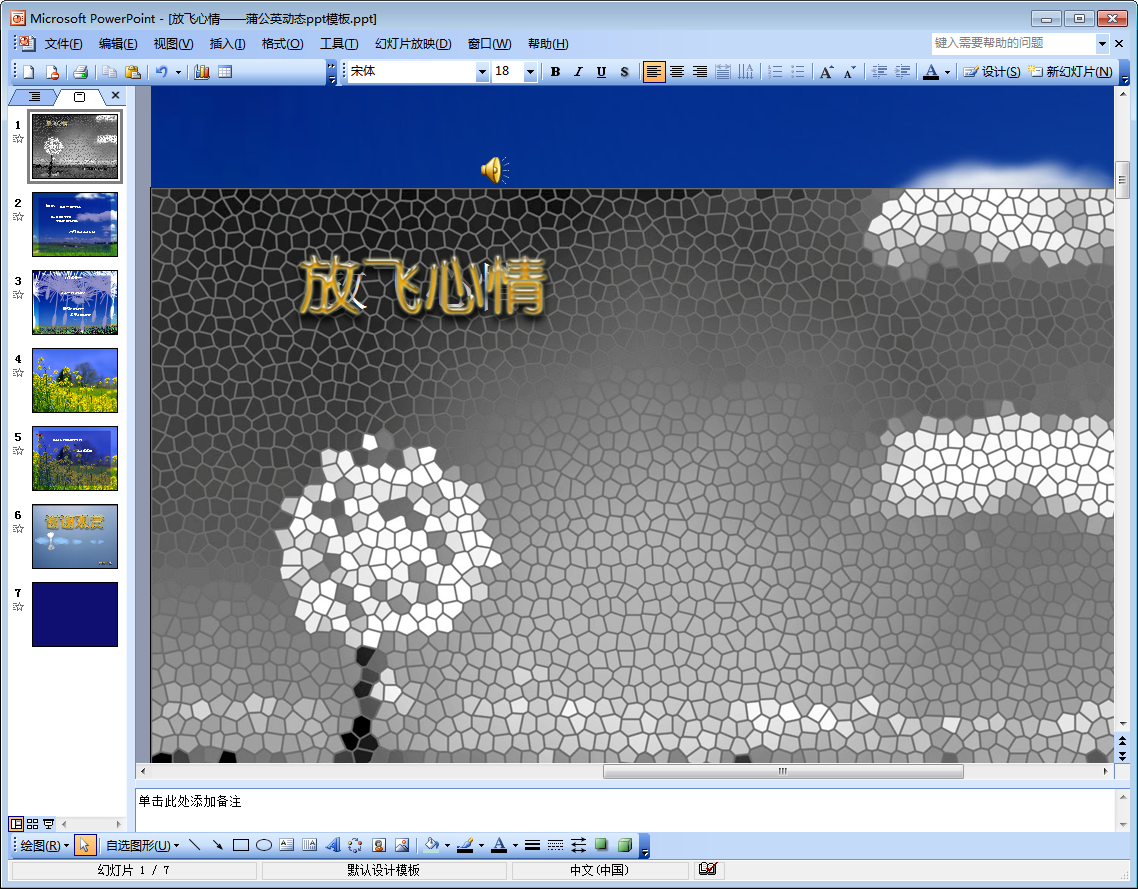This screenshot has width=1138, height=889.
Task: Decrease the font size
Action: [850, 72]
